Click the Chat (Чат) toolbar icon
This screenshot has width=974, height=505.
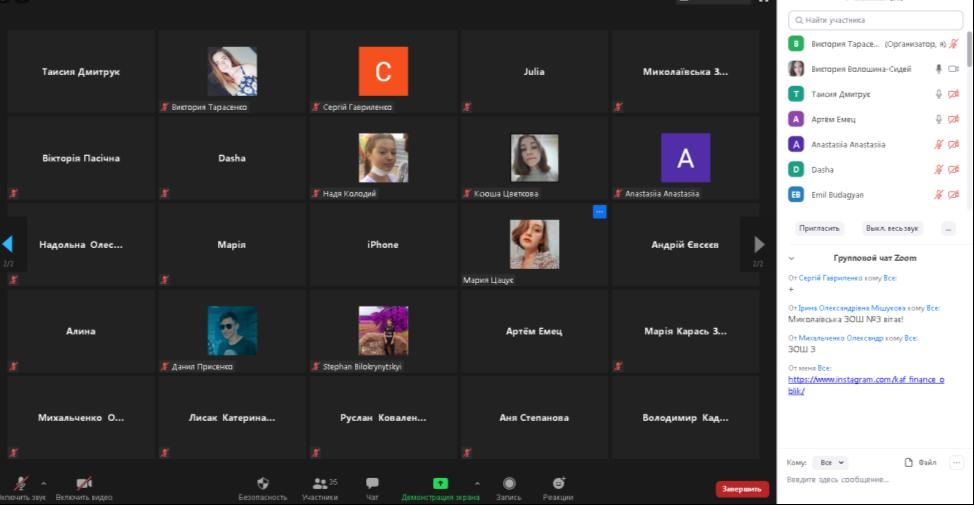coord(372,483)
